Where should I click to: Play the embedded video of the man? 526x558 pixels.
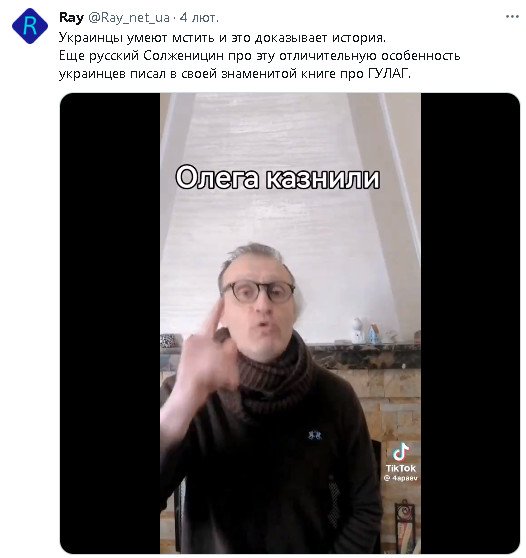[290, 323]
